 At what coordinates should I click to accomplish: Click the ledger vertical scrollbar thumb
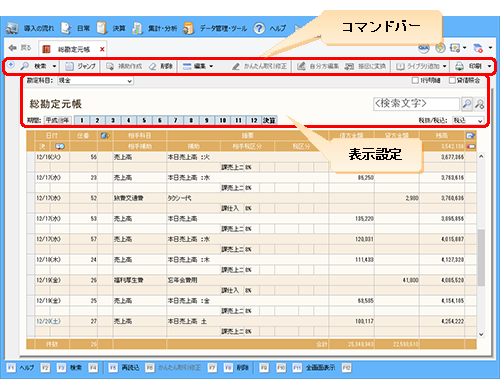point(481,257)
